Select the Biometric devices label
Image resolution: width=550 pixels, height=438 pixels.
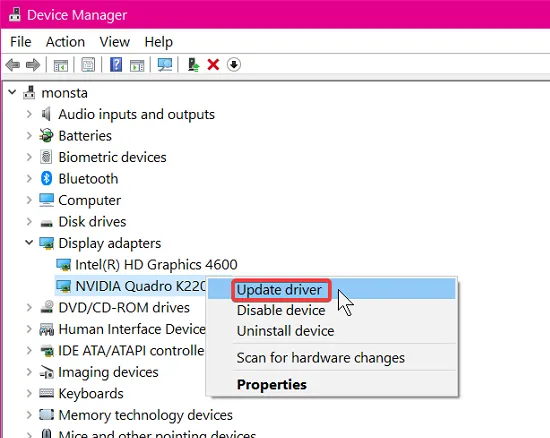pyautogui.click(x=112, y=157)
